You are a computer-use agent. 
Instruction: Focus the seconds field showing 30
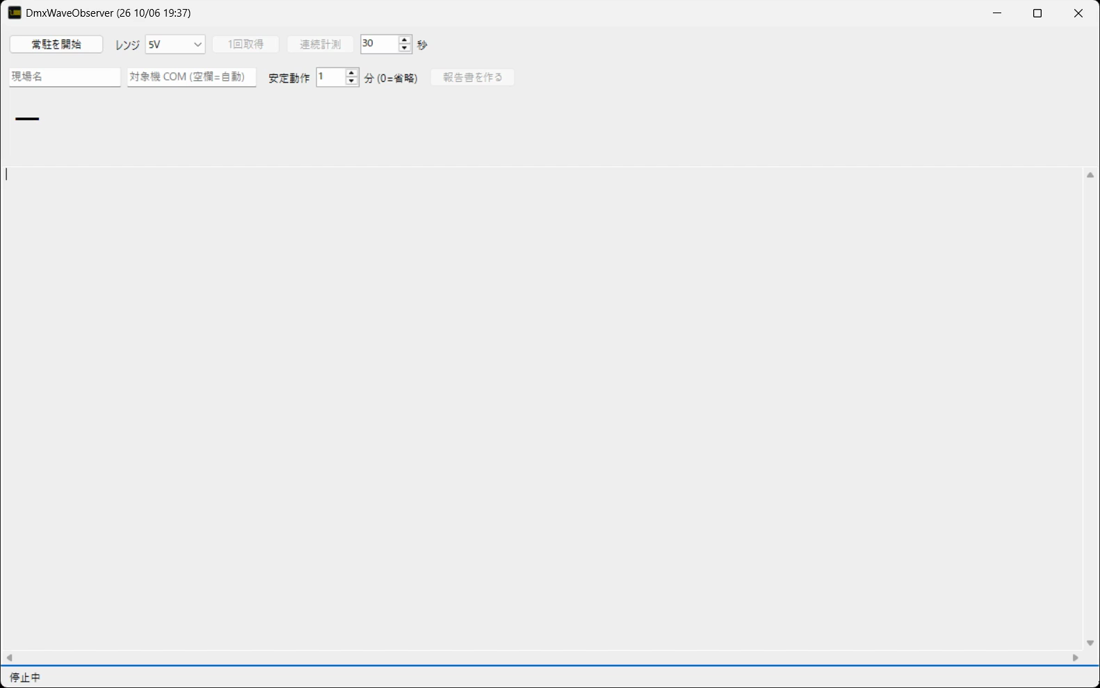[379, 43]
